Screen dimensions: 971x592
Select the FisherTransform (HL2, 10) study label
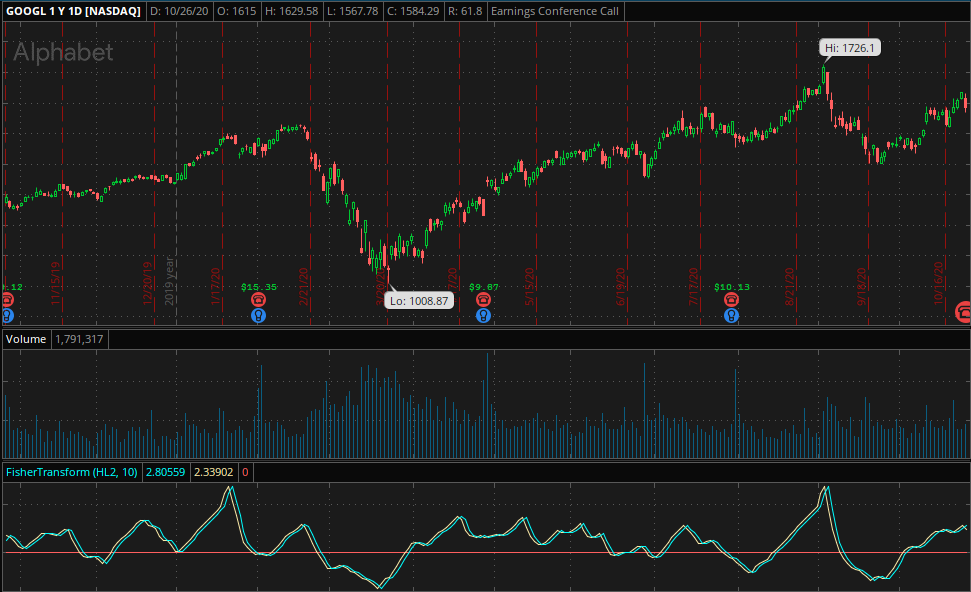click(73, 472)
